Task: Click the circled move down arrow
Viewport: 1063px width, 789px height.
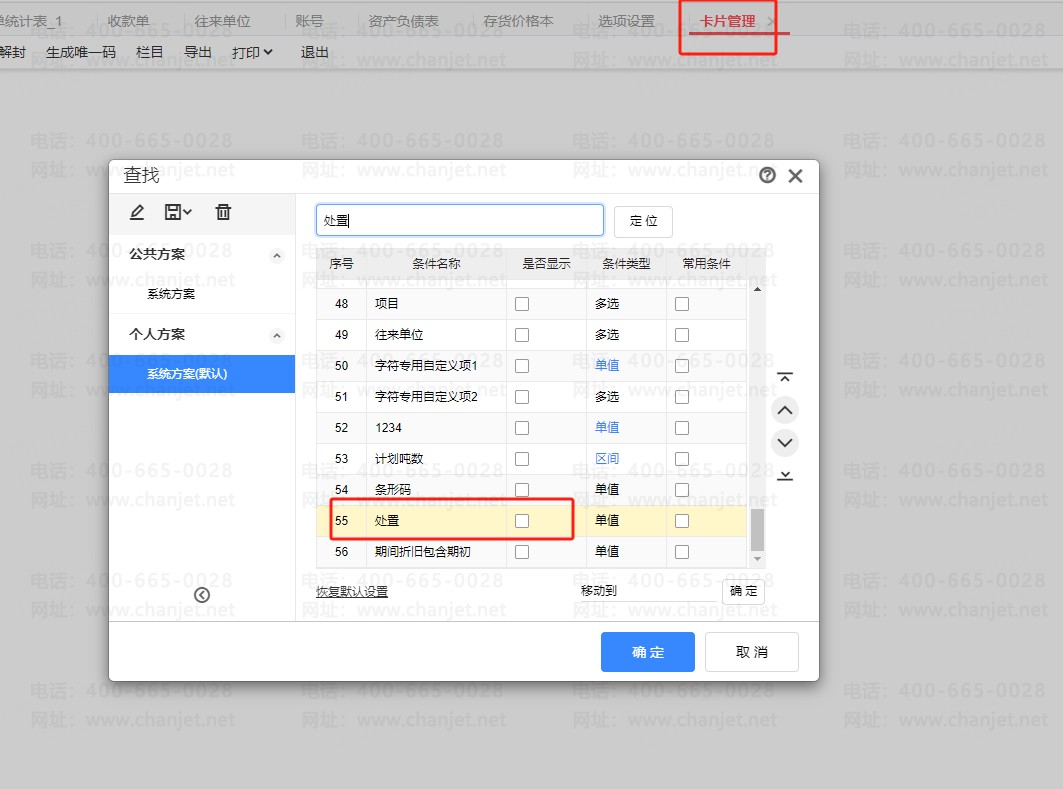Action: (x=785, y=442)
